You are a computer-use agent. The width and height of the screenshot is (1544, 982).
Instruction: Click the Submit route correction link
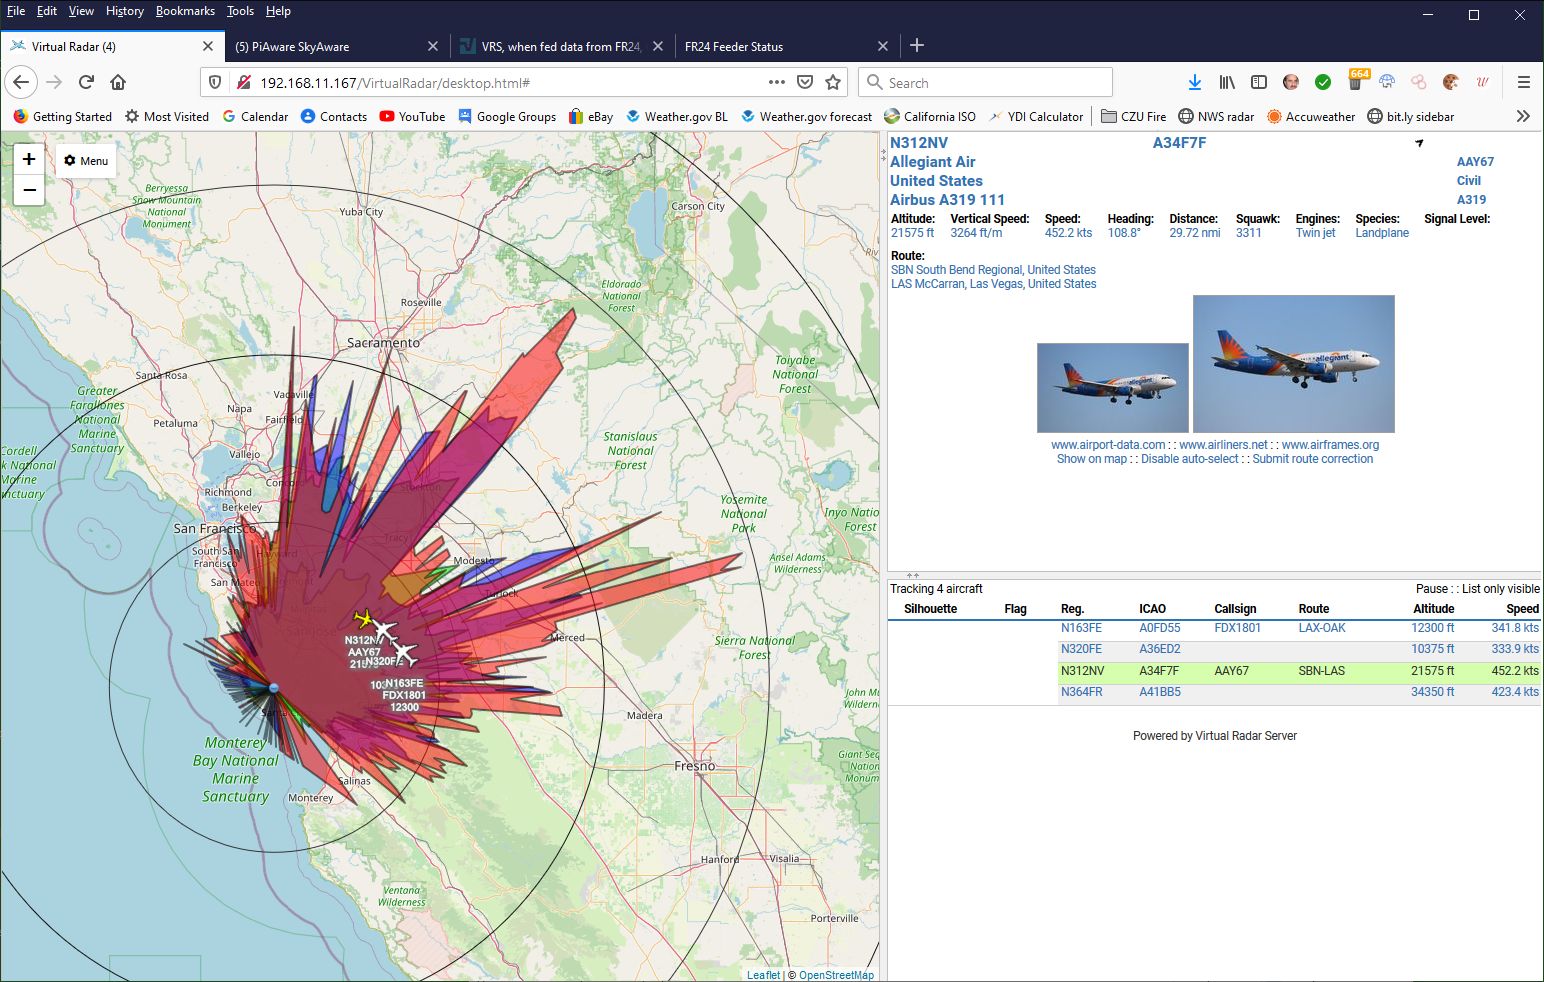[1312, 459]
